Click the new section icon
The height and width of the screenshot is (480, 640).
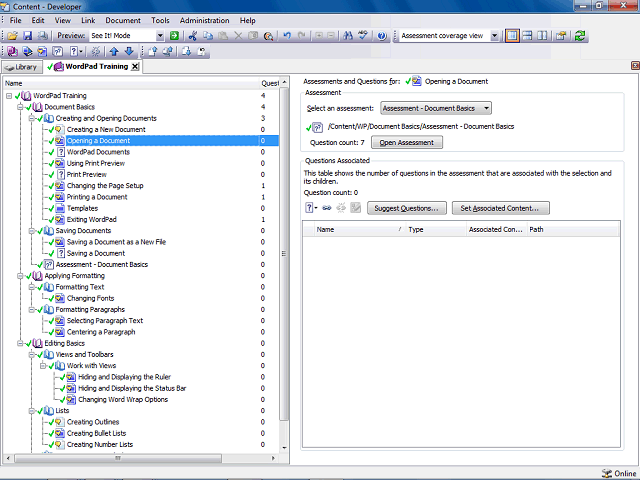click(27, 51)
